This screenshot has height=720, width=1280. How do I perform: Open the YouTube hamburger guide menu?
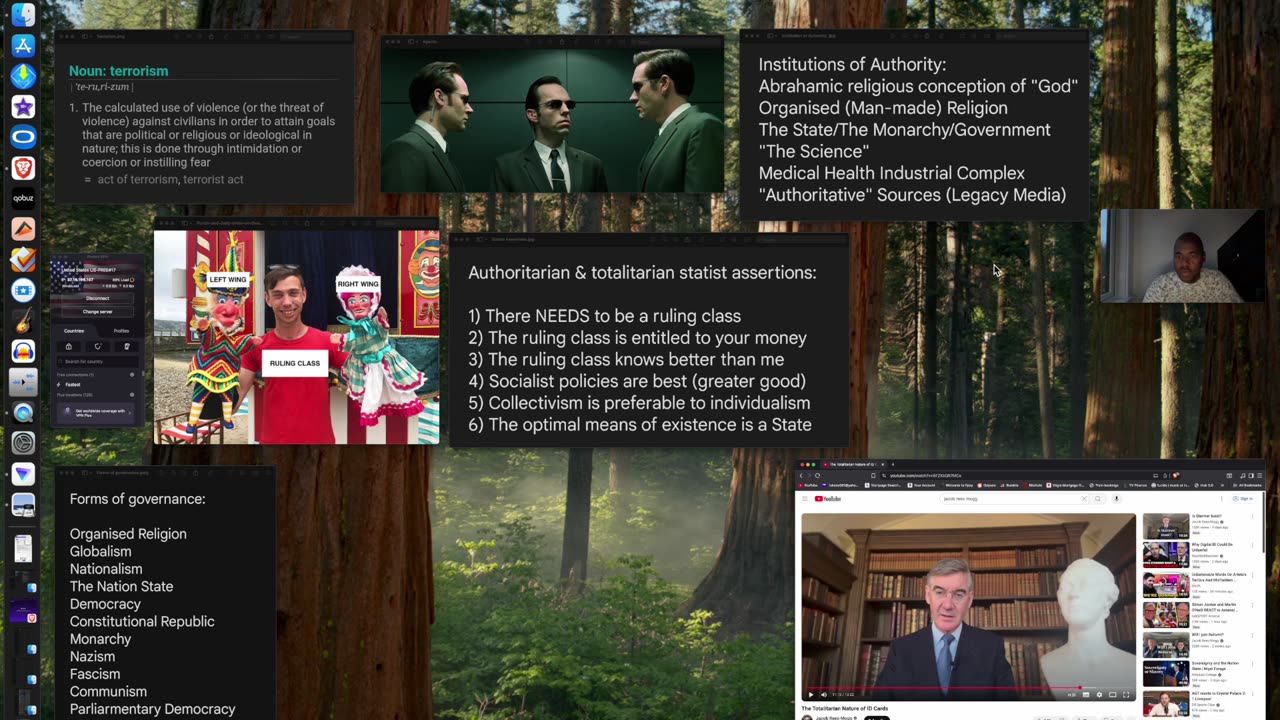[805, 498]
